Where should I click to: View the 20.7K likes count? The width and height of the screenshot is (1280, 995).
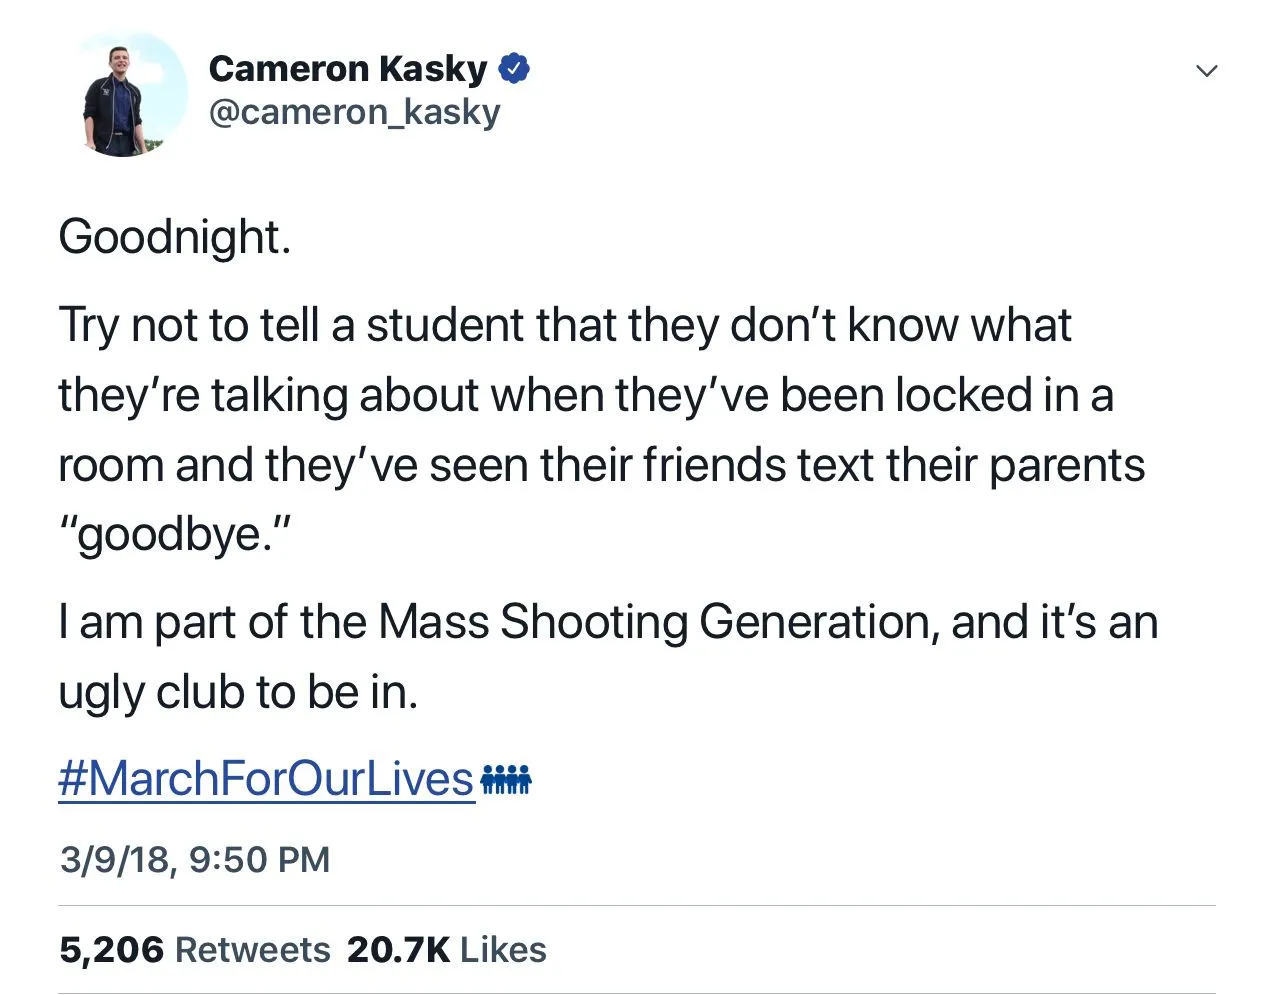[x=398, y=949]
